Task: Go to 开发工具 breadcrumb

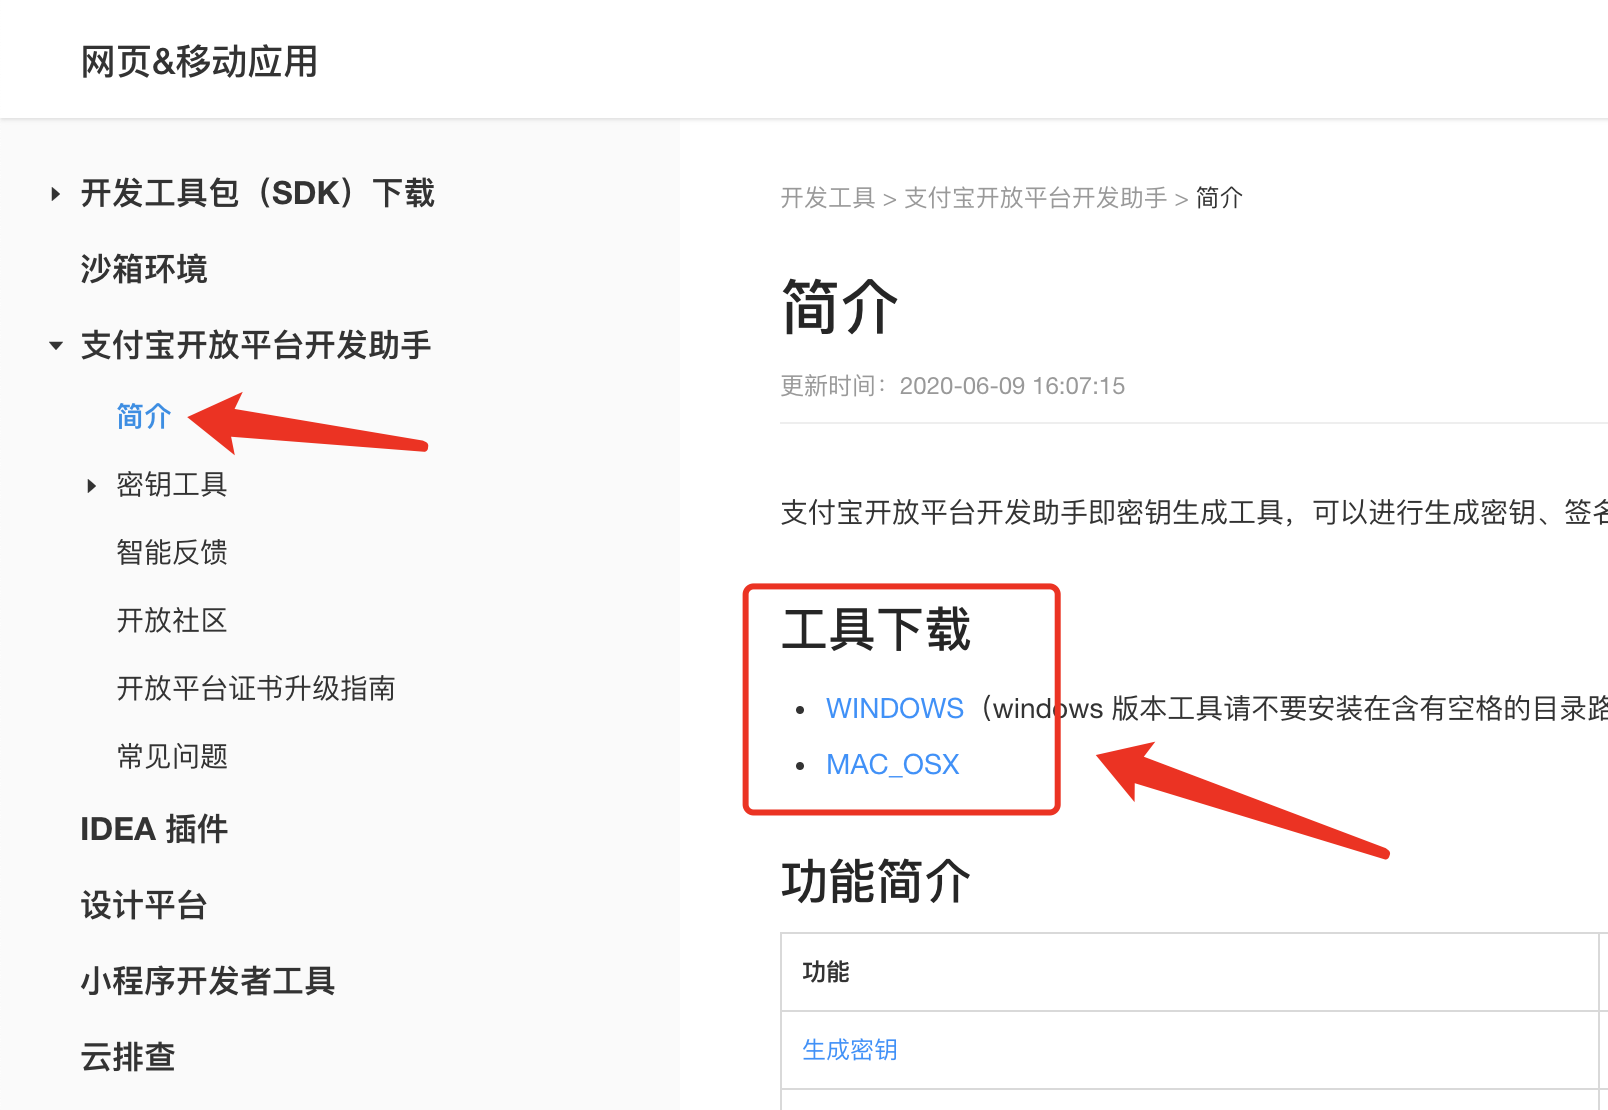Action: (828, 198)
